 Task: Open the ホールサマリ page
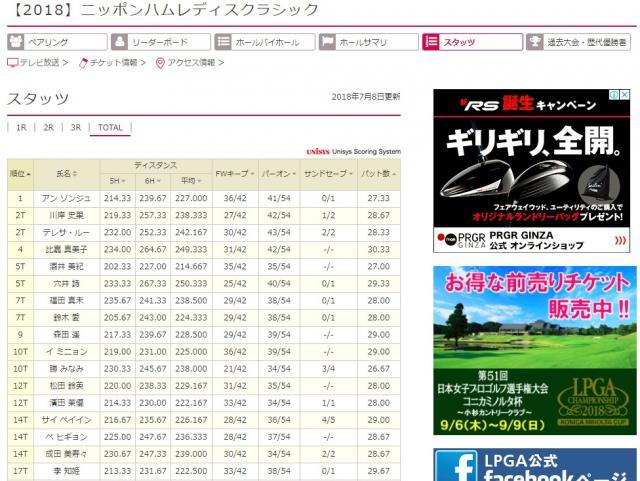click(369, 42)
